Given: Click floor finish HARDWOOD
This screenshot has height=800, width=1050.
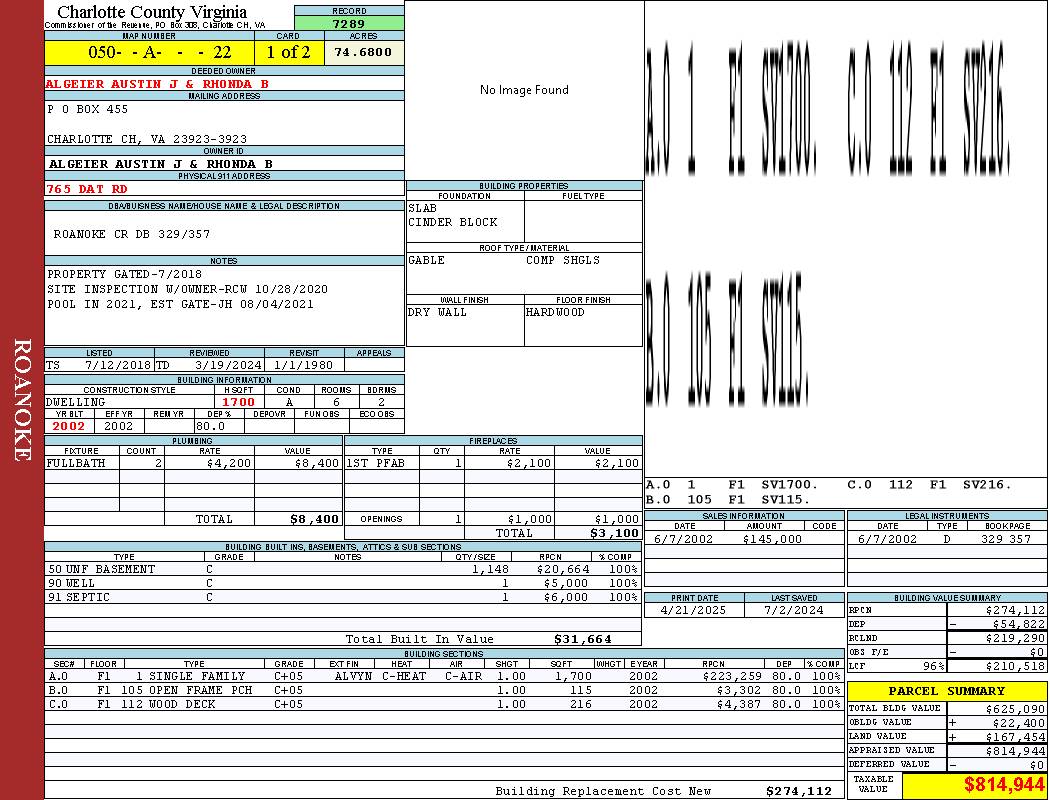Looking at the screenshot, I should 555,313.
